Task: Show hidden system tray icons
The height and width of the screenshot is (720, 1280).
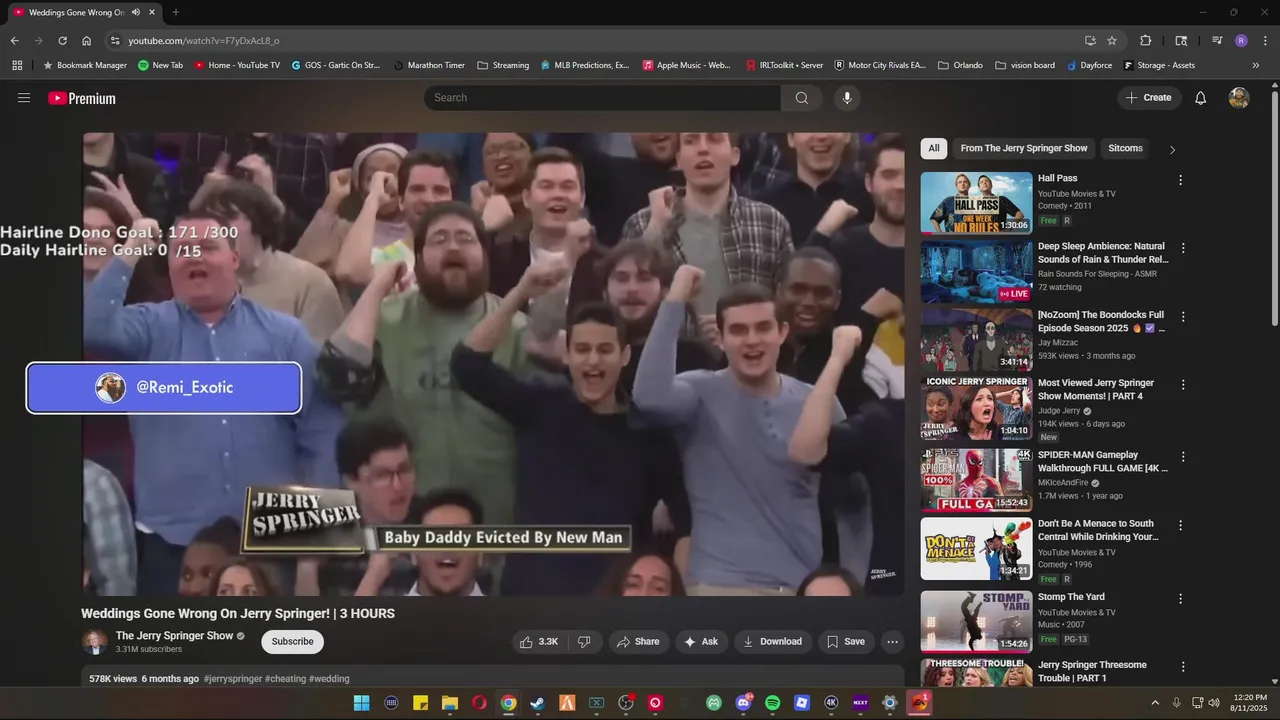Action: click(1155, 703)
